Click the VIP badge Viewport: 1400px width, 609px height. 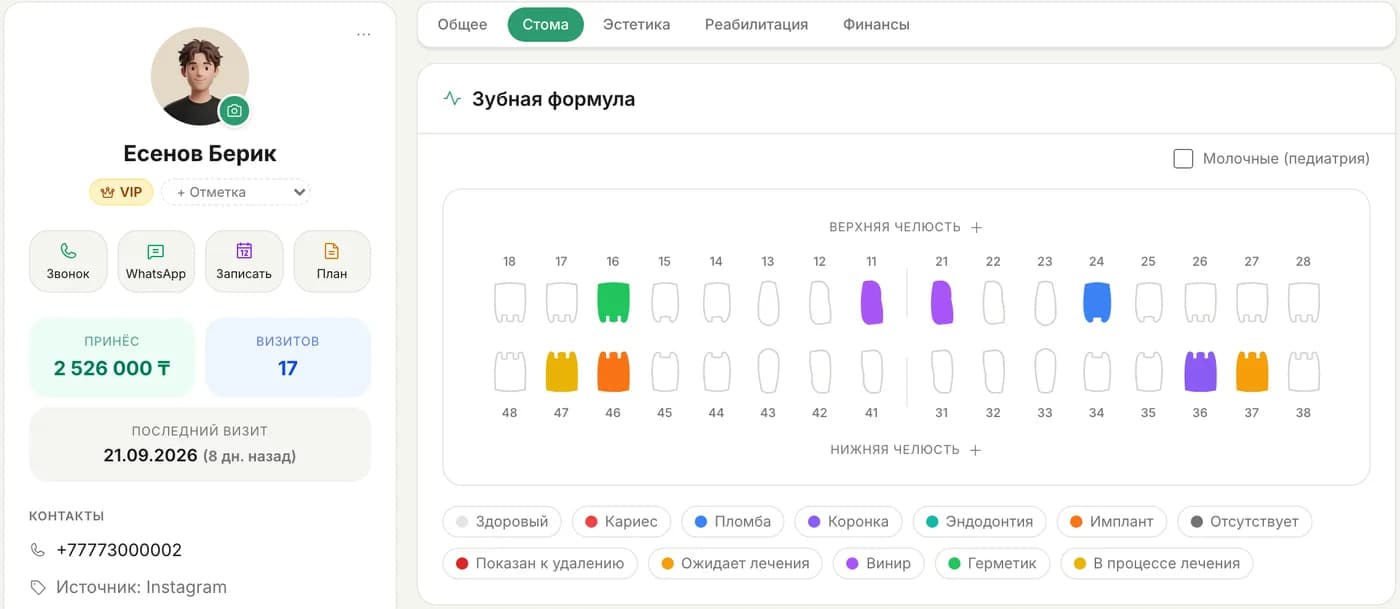pyautogui.click(x=121, y=192)
